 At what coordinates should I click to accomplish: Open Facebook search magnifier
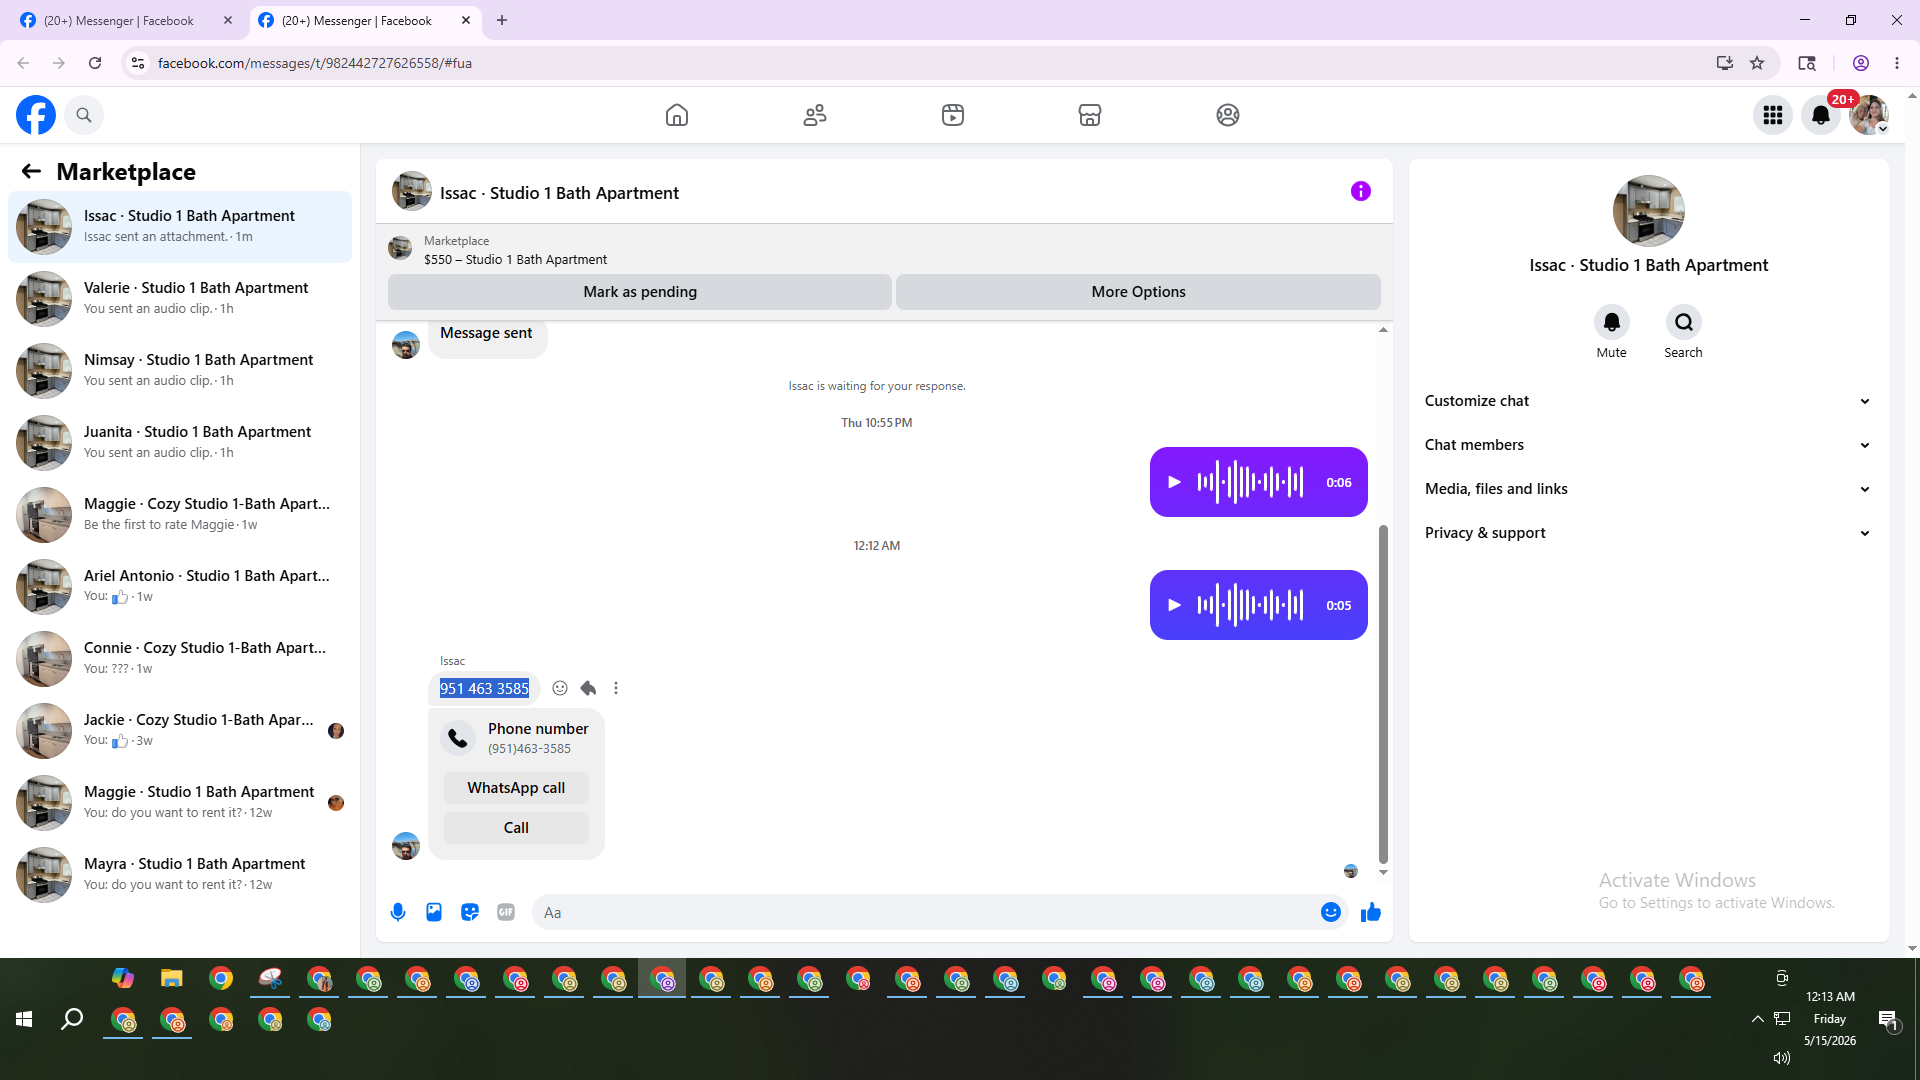pyautogui.click(x=84, y=115)
